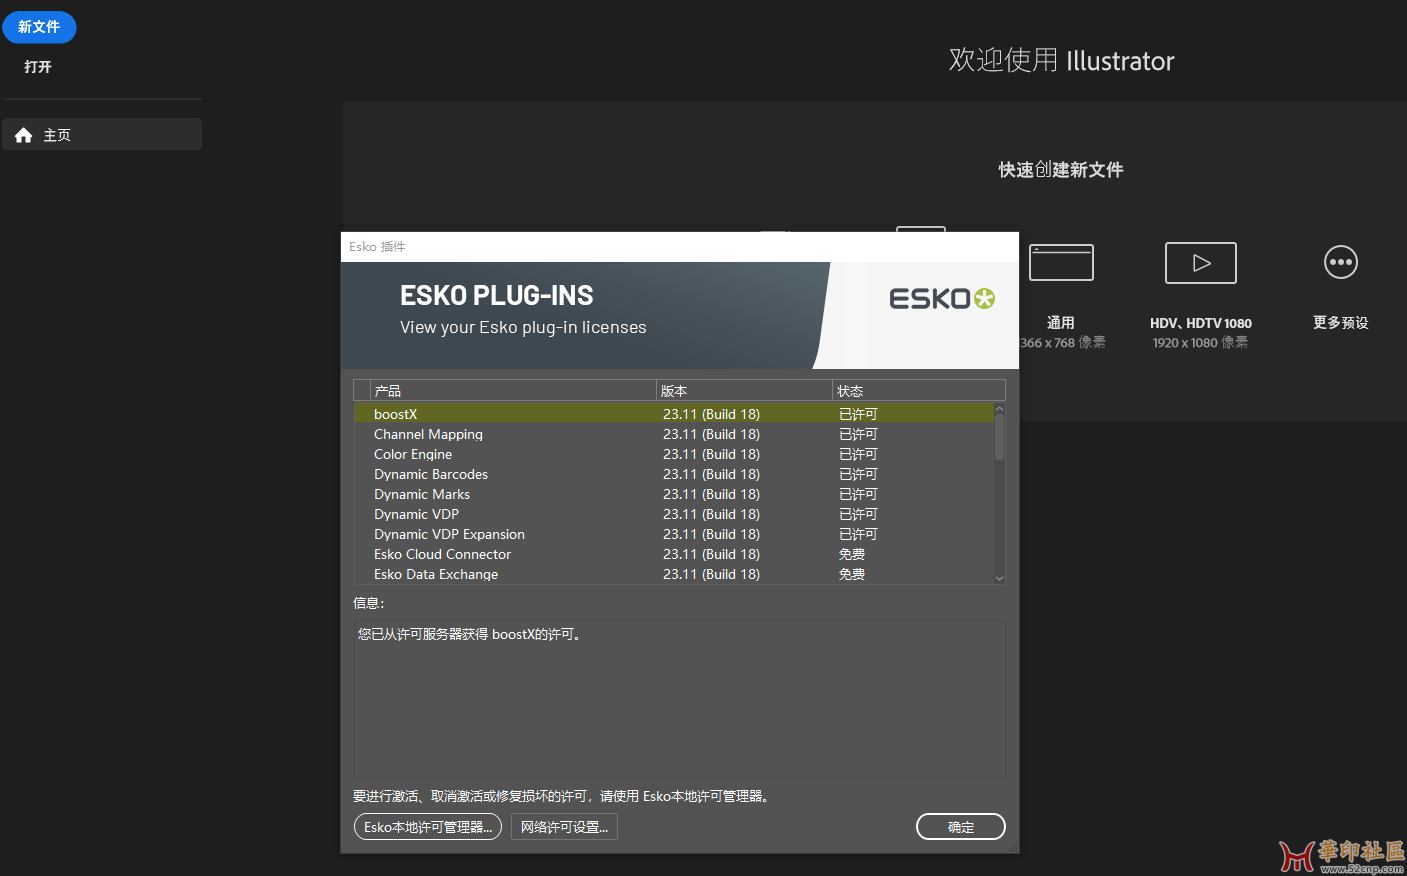Open Esko本地许可管理器 button
Image resolution: width=1407 pixels, height=876 pixels.
(x=427, y=827)
